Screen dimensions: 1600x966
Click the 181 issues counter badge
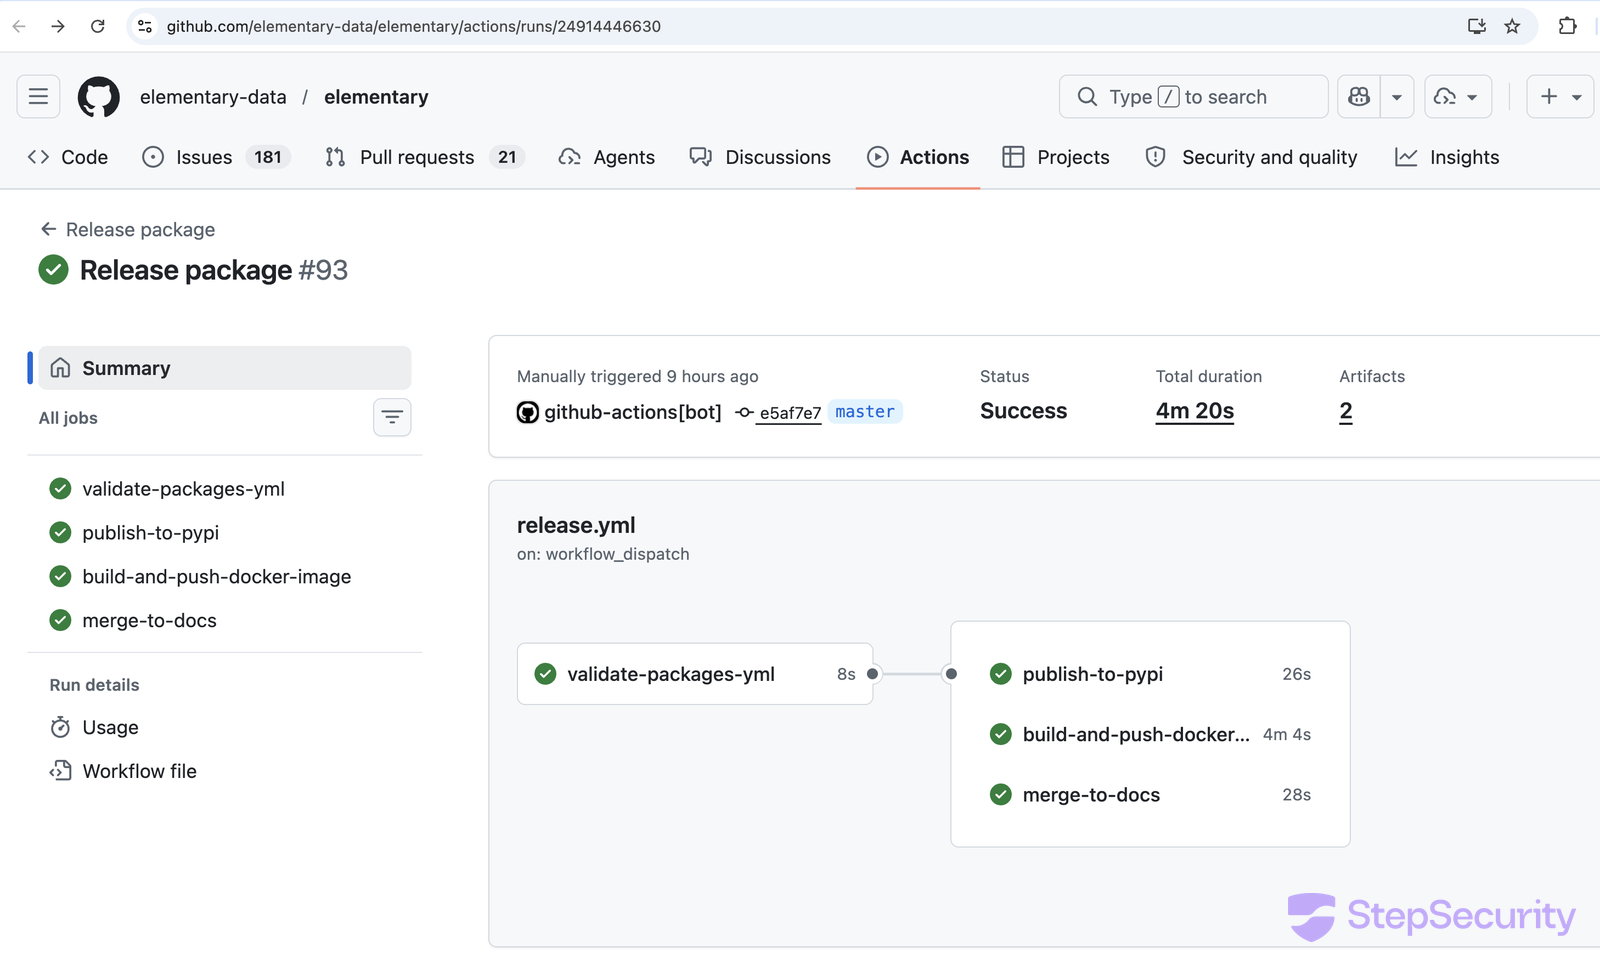(268, 157)
